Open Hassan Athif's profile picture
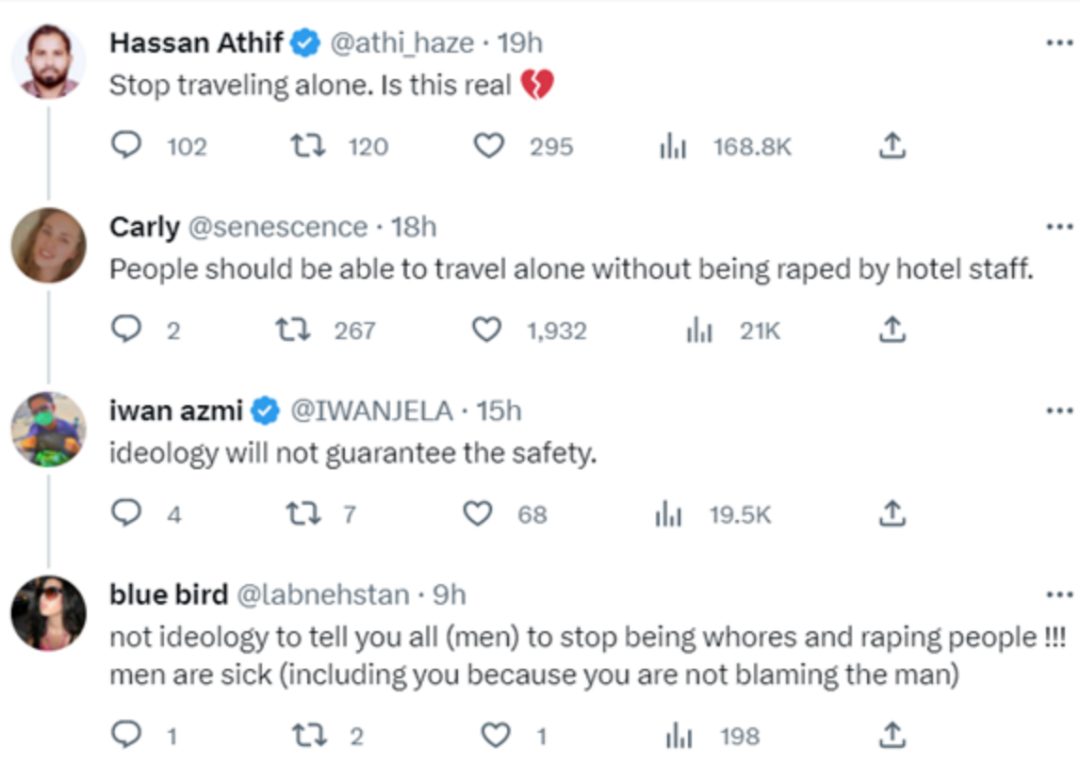The height and width of the screenshot is (764, 1080). pos(48,61)
